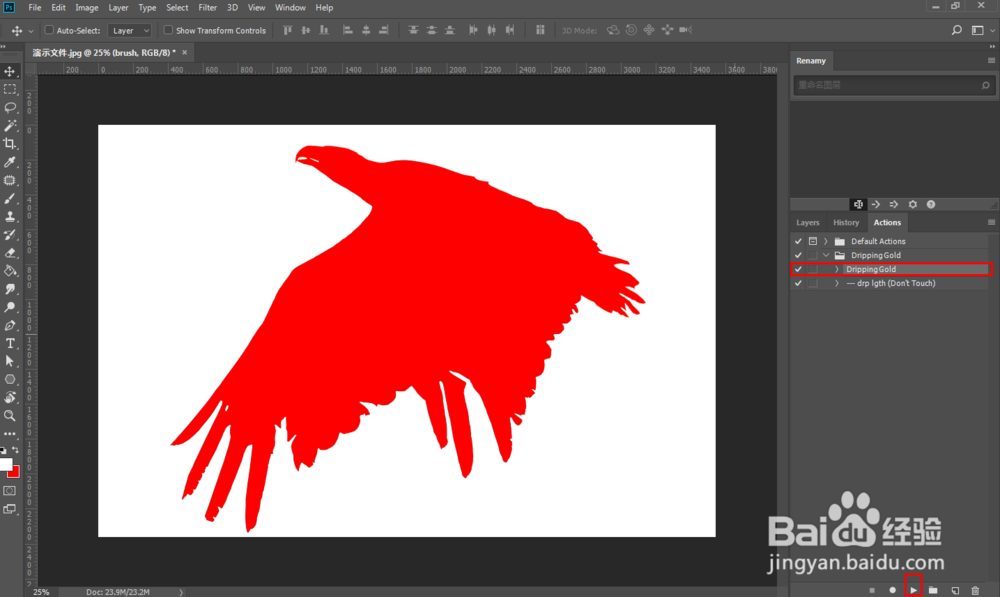Screen dimensions: 1000x597
Task: Select the Eraser tool
Action: [10, 253]
